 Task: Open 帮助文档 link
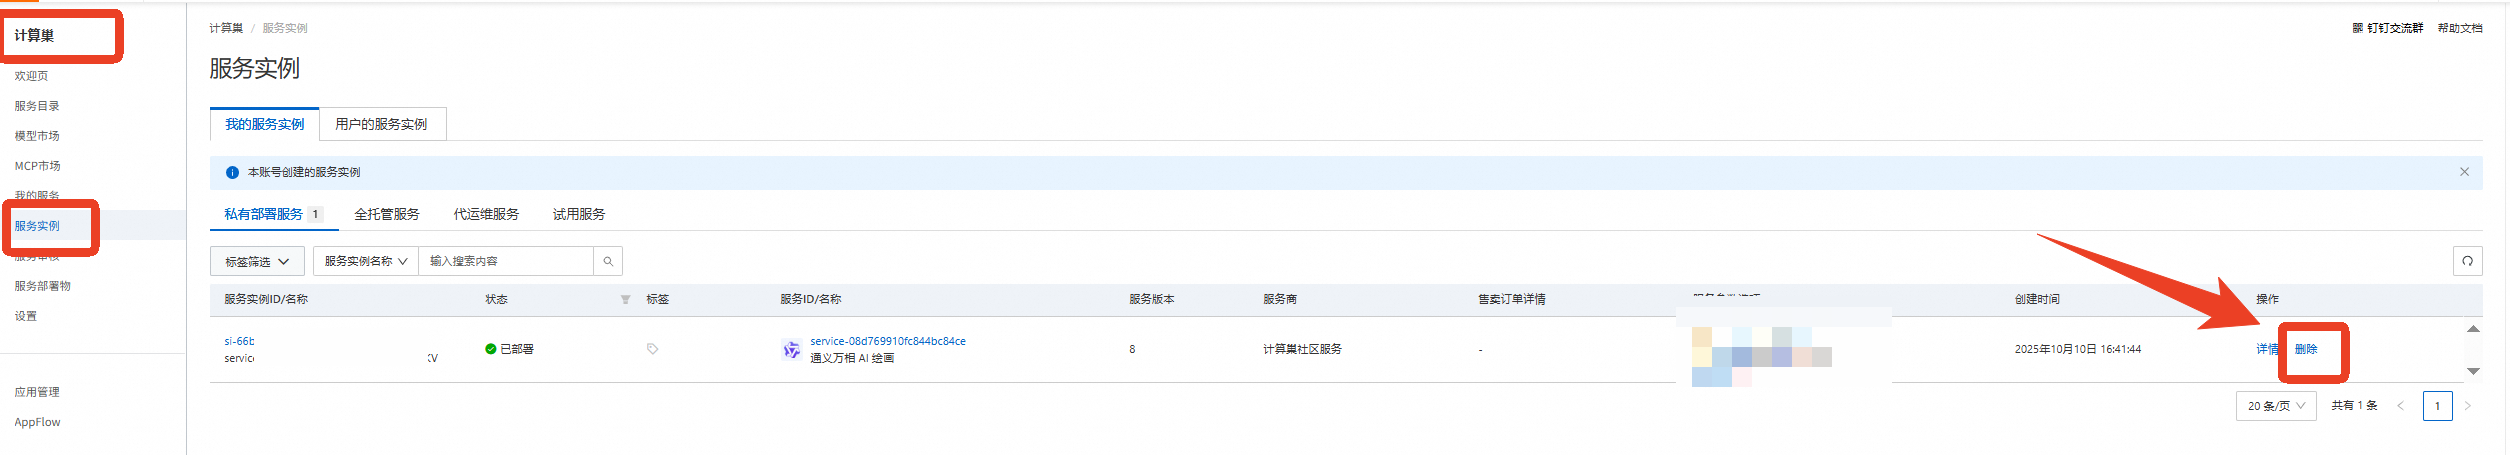[2459, 28]
